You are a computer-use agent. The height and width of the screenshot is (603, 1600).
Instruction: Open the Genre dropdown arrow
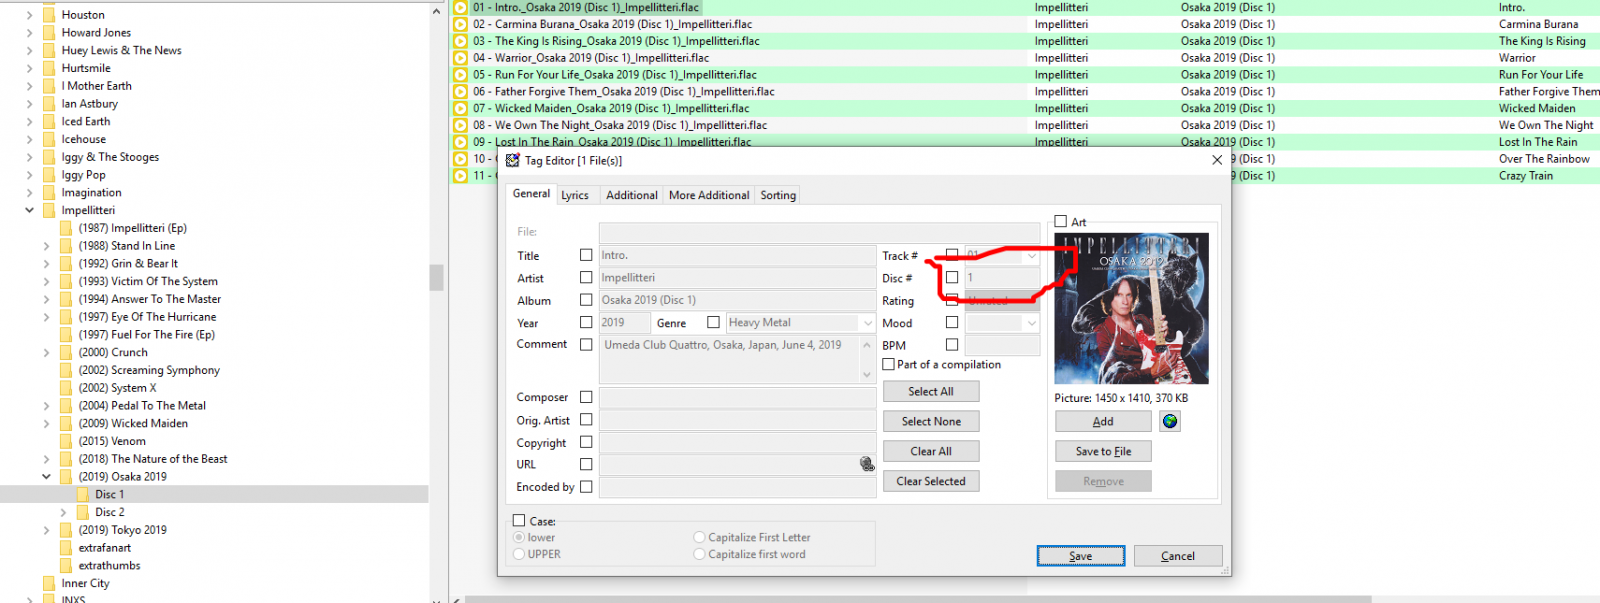click(x=867, y=323)
